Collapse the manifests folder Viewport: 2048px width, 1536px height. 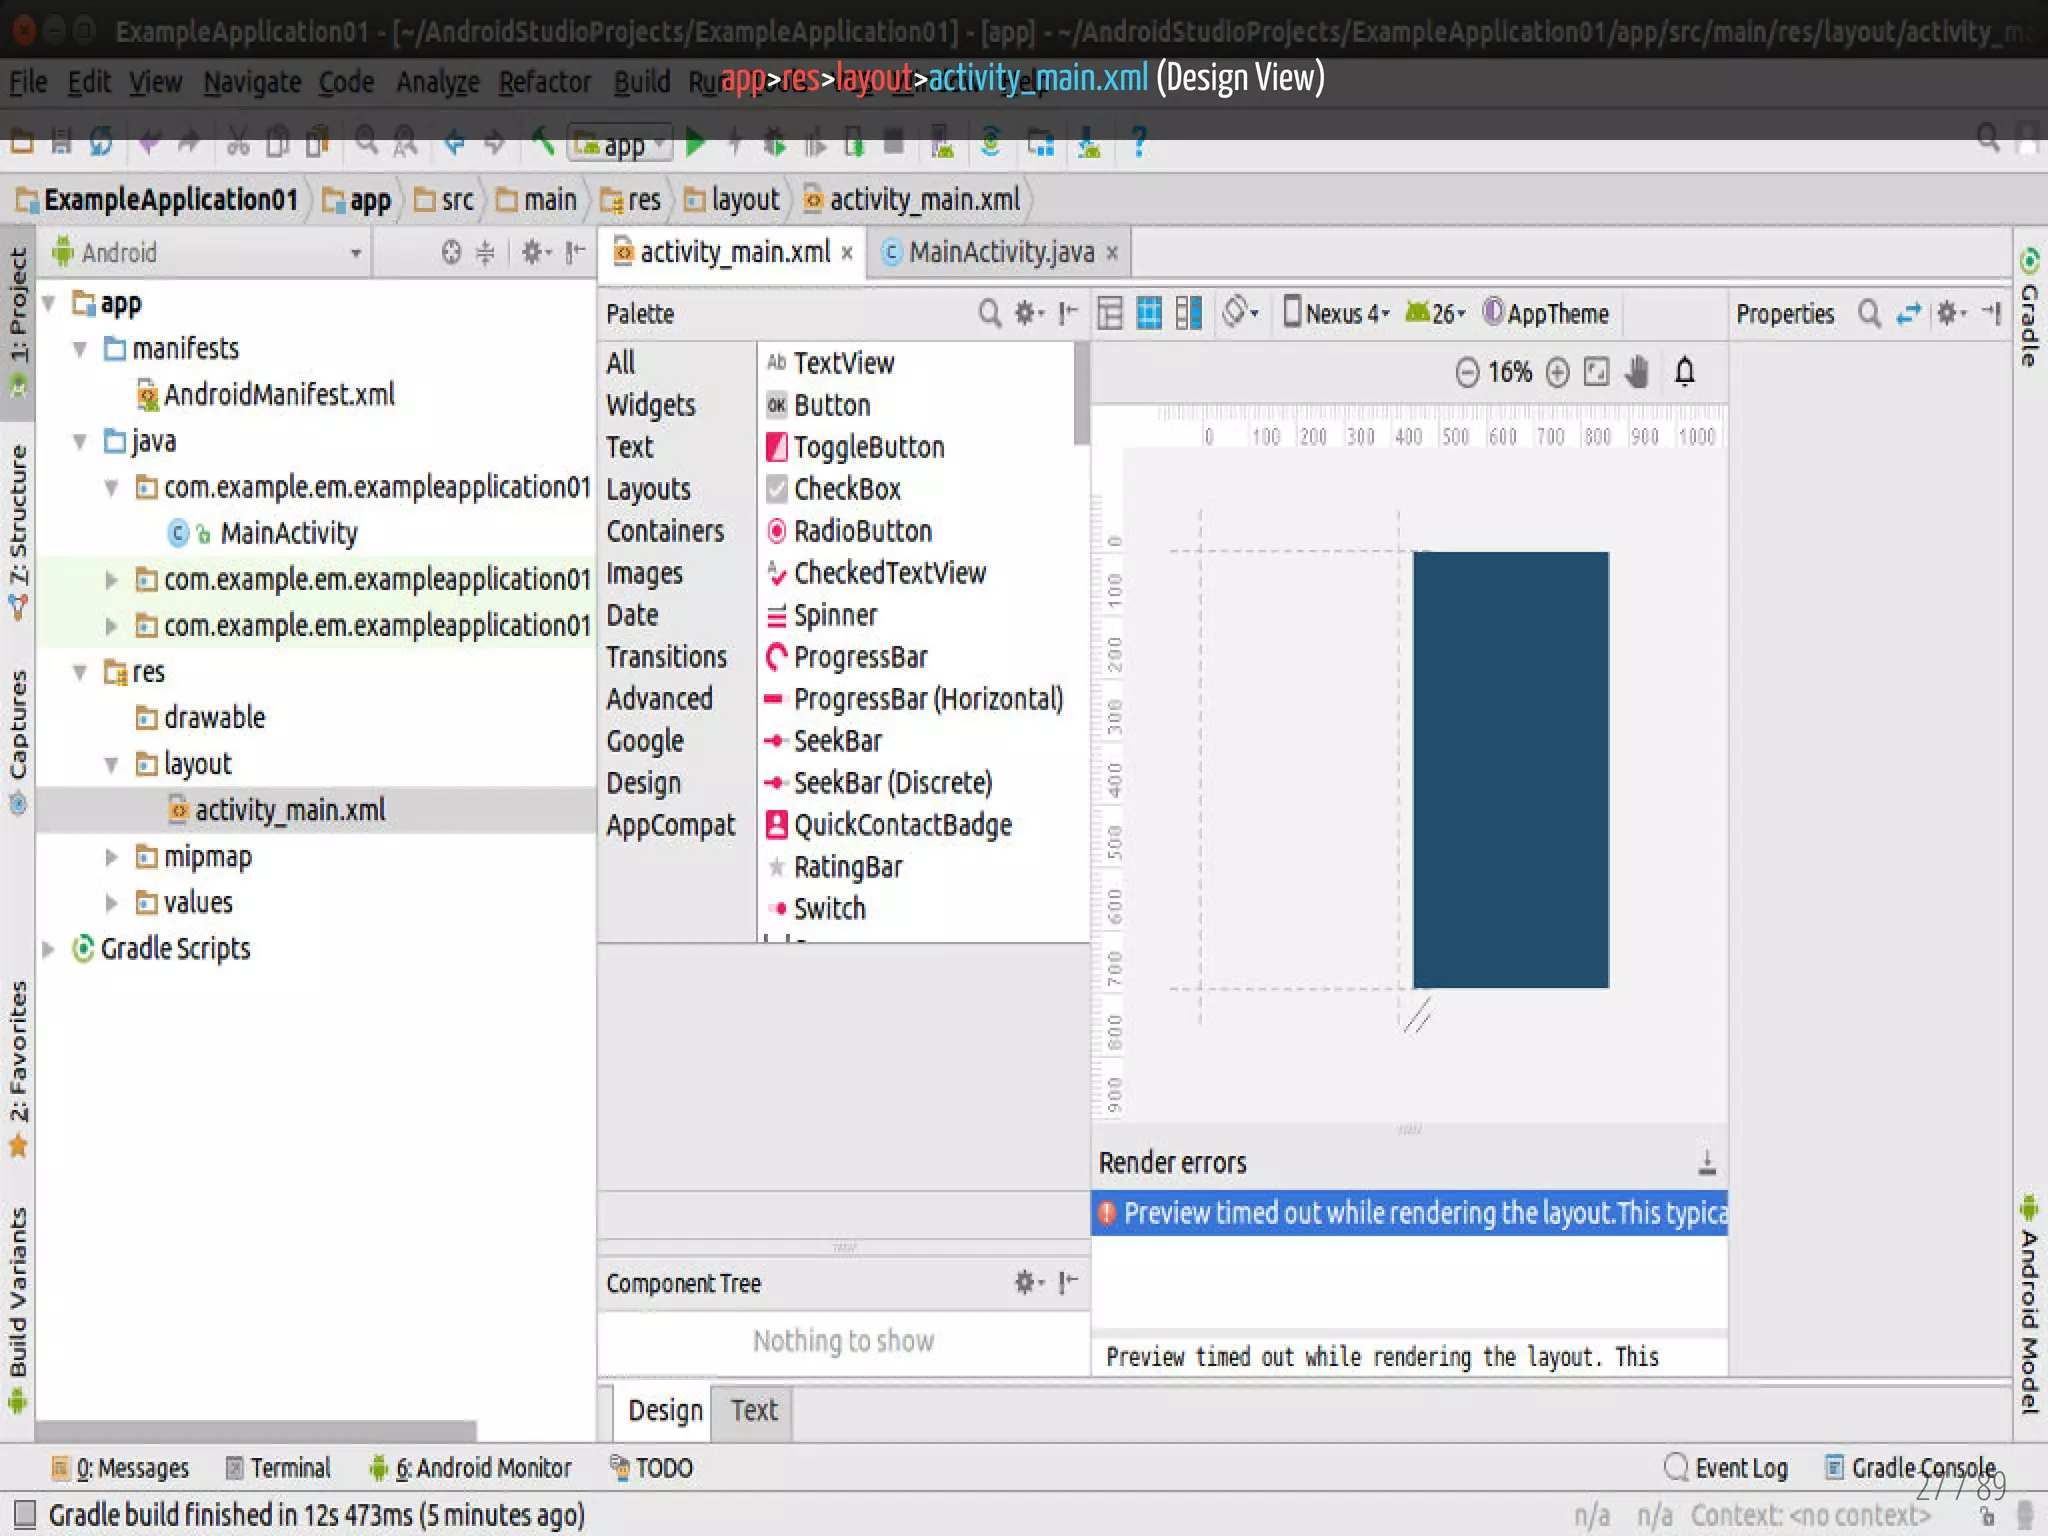[80, 349]
